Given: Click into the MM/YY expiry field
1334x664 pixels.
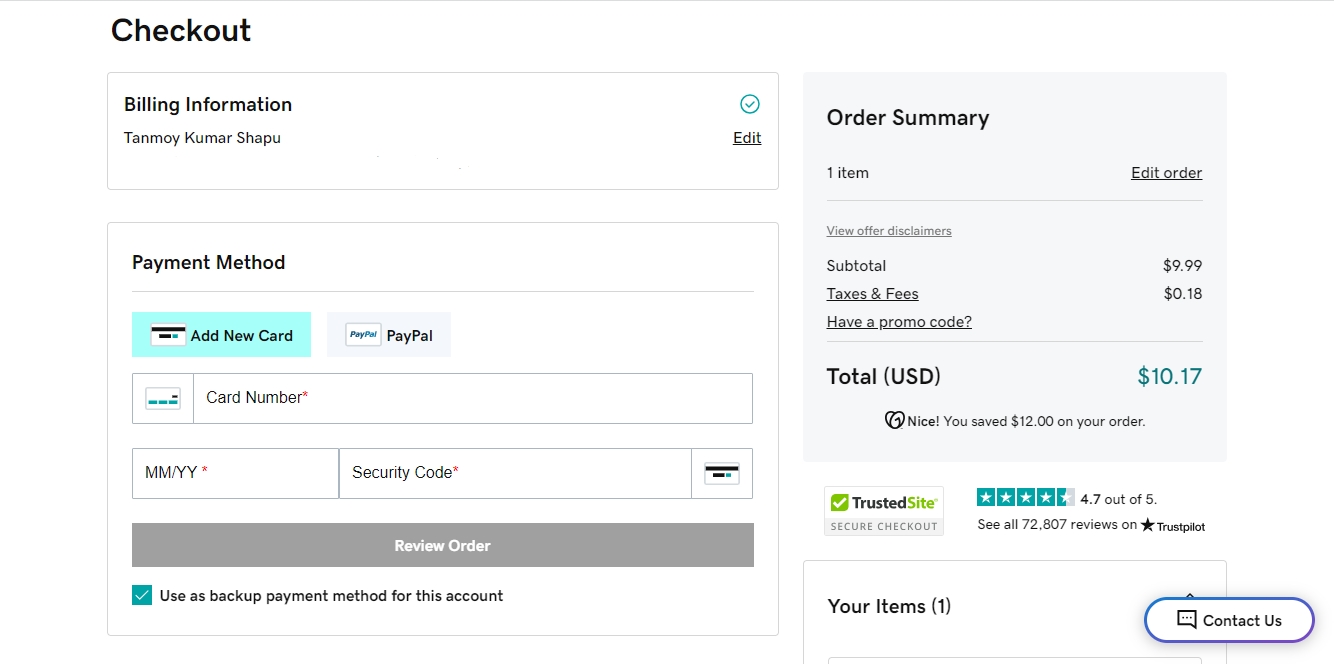Looking at the screenshot, I should (235, 474).
